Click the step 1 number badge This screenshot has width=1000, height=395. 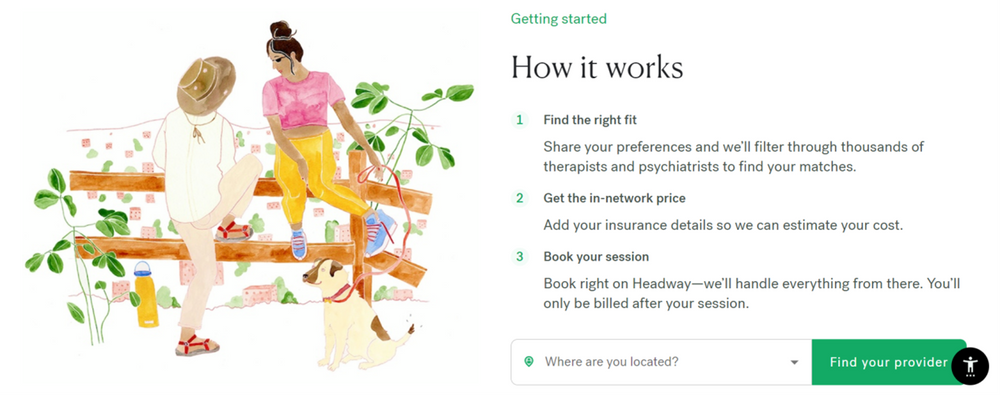pyautogui.click(x=520, y=119)
